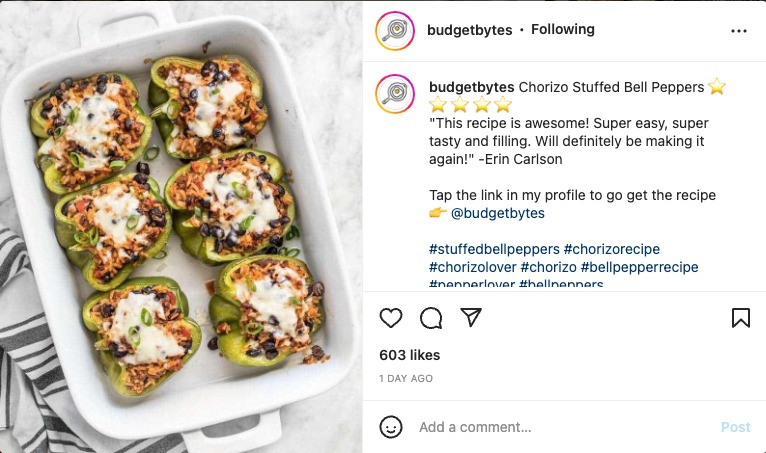Open the emoji picker smiley icon

coord(391,427)
